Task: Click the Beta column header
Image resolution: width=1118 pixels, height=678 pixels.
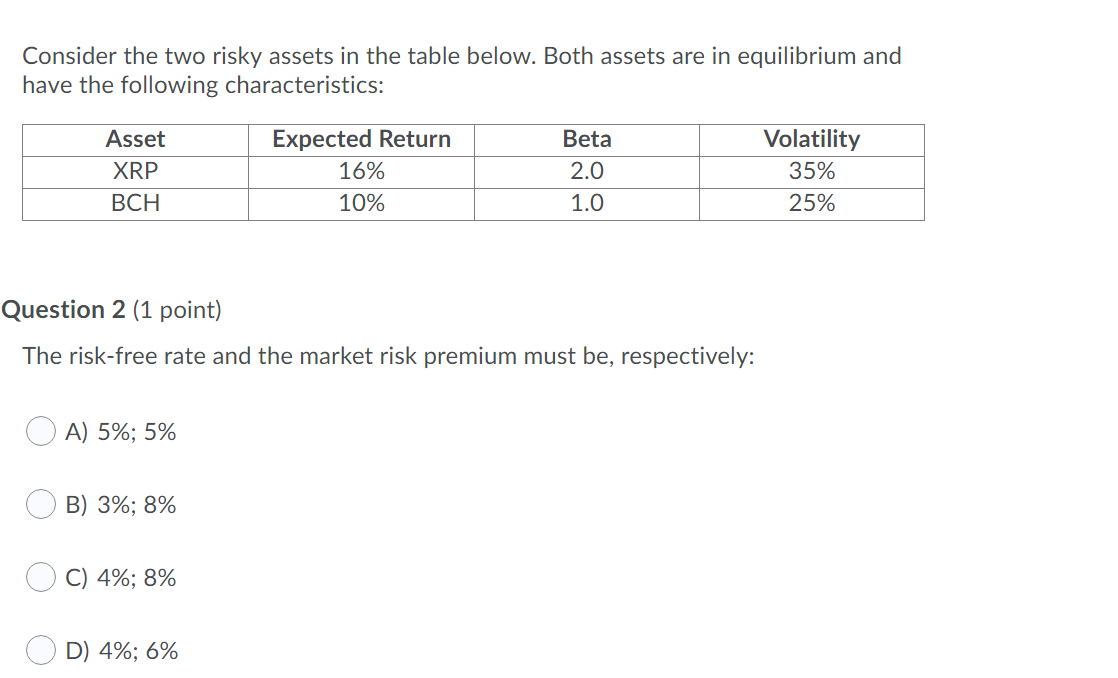Action: [586, 139]
